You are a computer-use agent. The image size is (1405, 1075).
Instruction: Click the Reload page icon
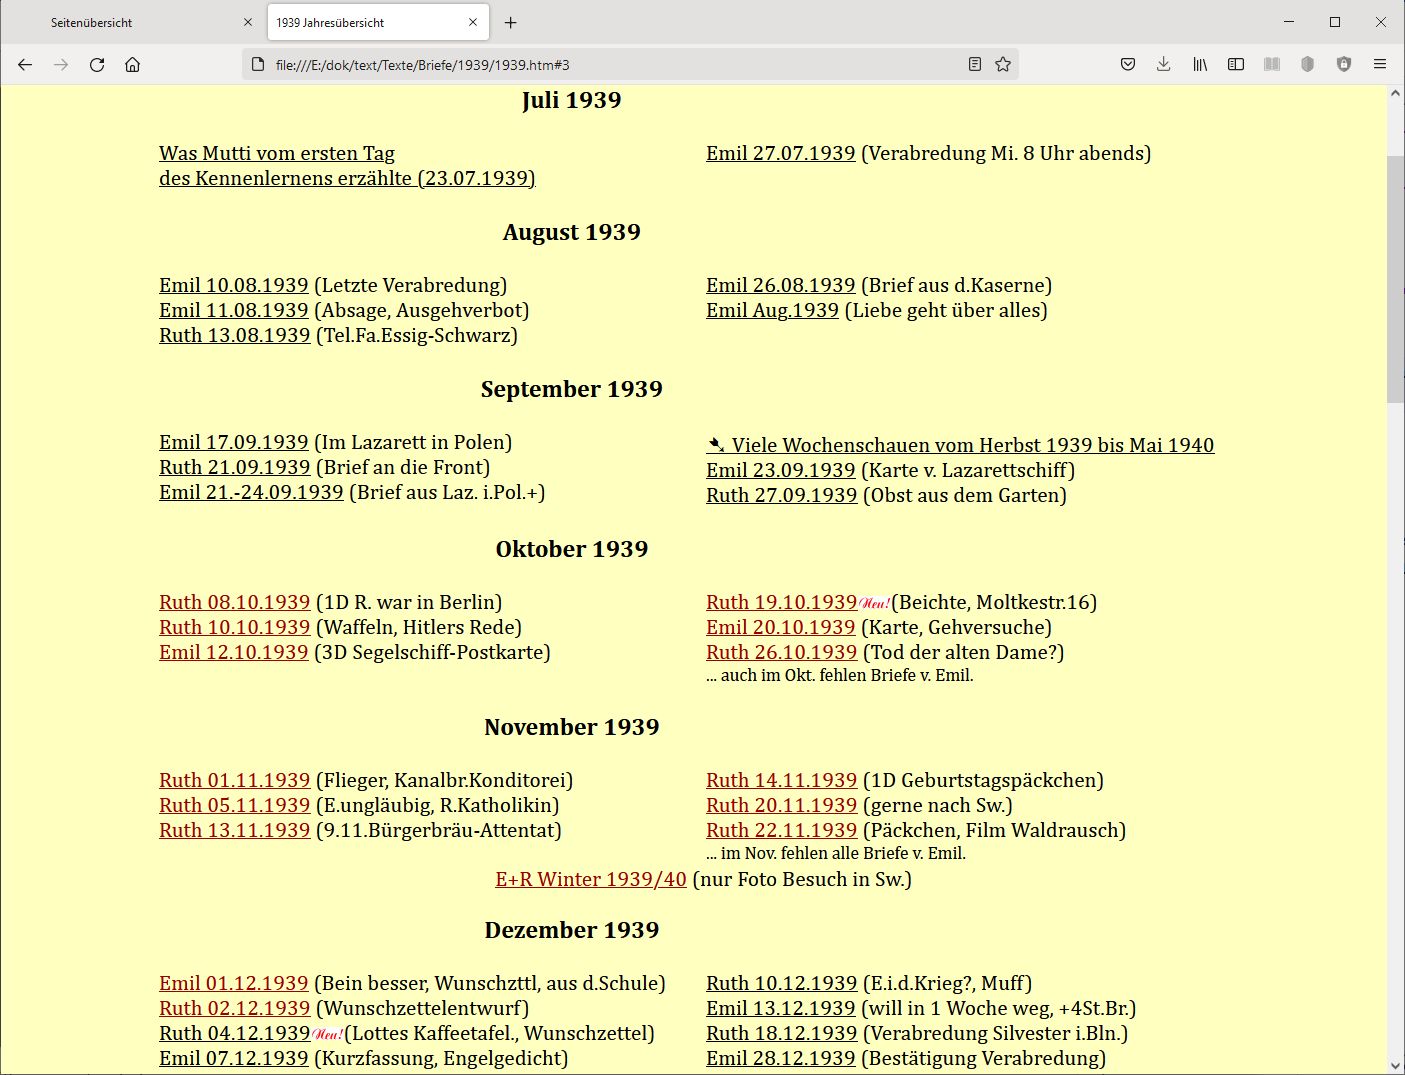pyautogui.click(x=97, y=65)
